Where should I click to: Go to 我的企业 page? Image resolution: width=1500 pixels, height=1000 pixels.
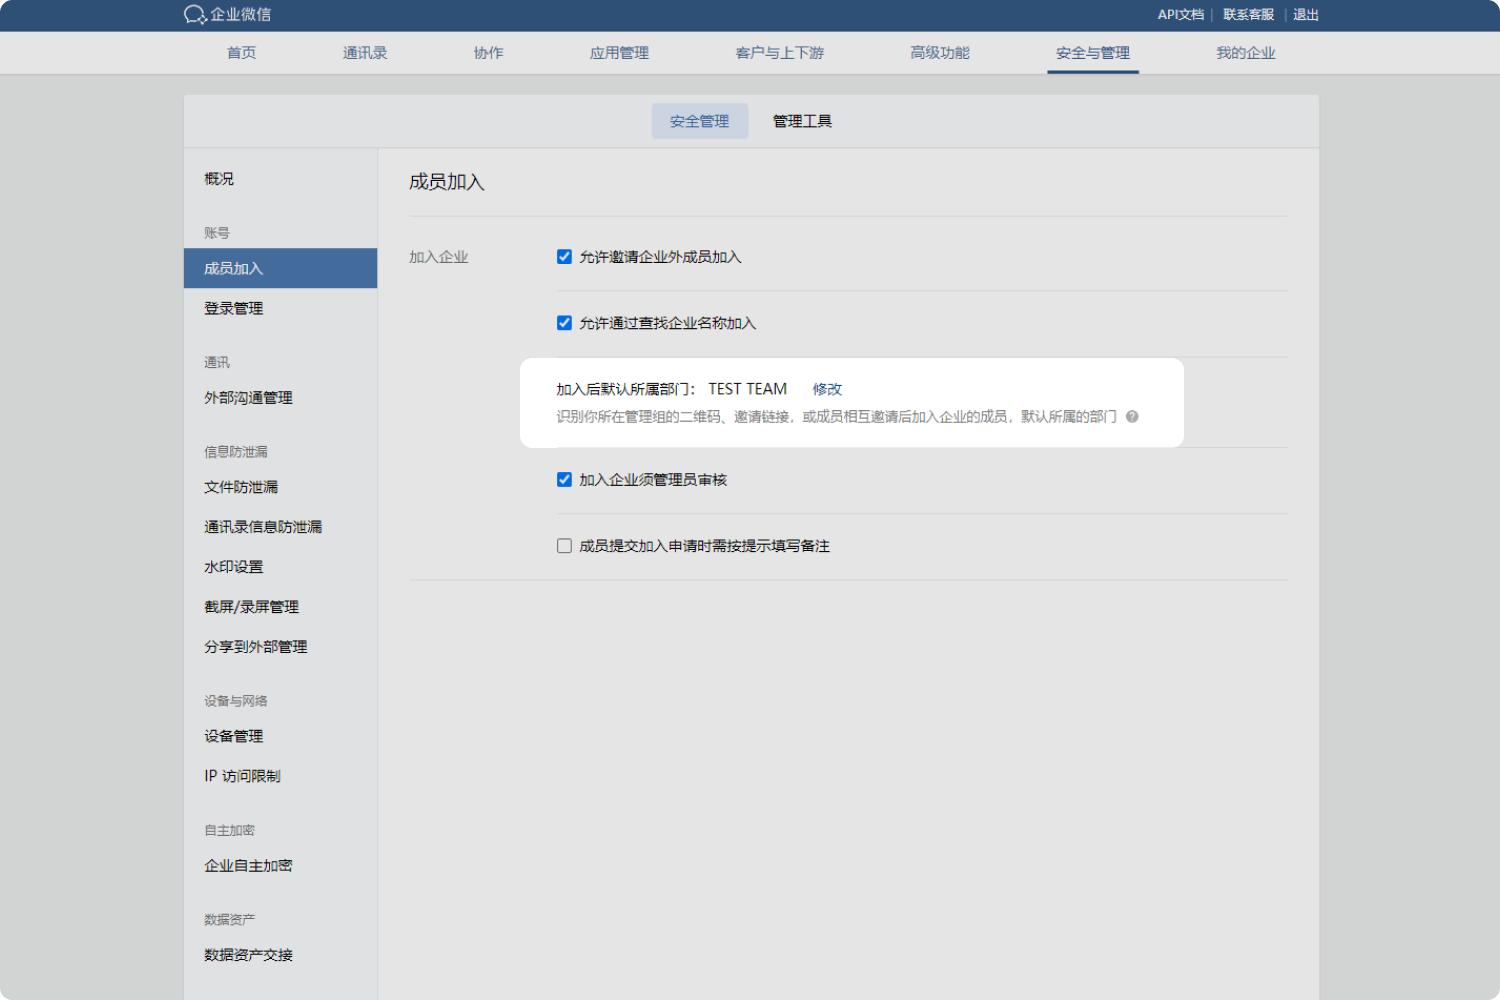tap(1245, 53)
